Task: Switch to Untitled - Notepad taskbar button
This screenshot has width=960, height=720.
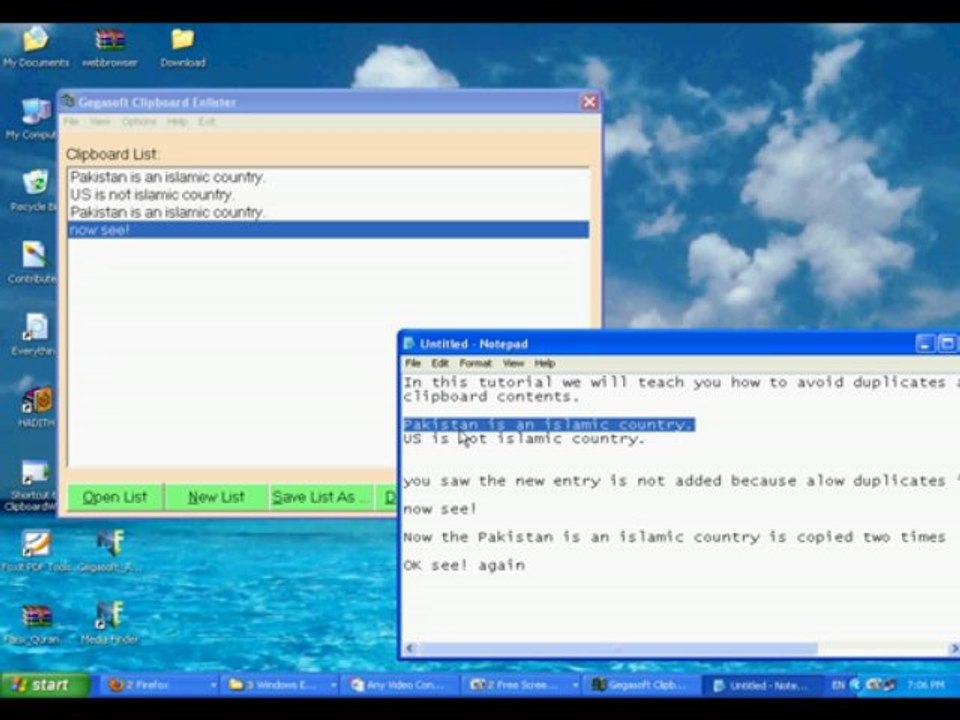Action: [x=761, y=685]
